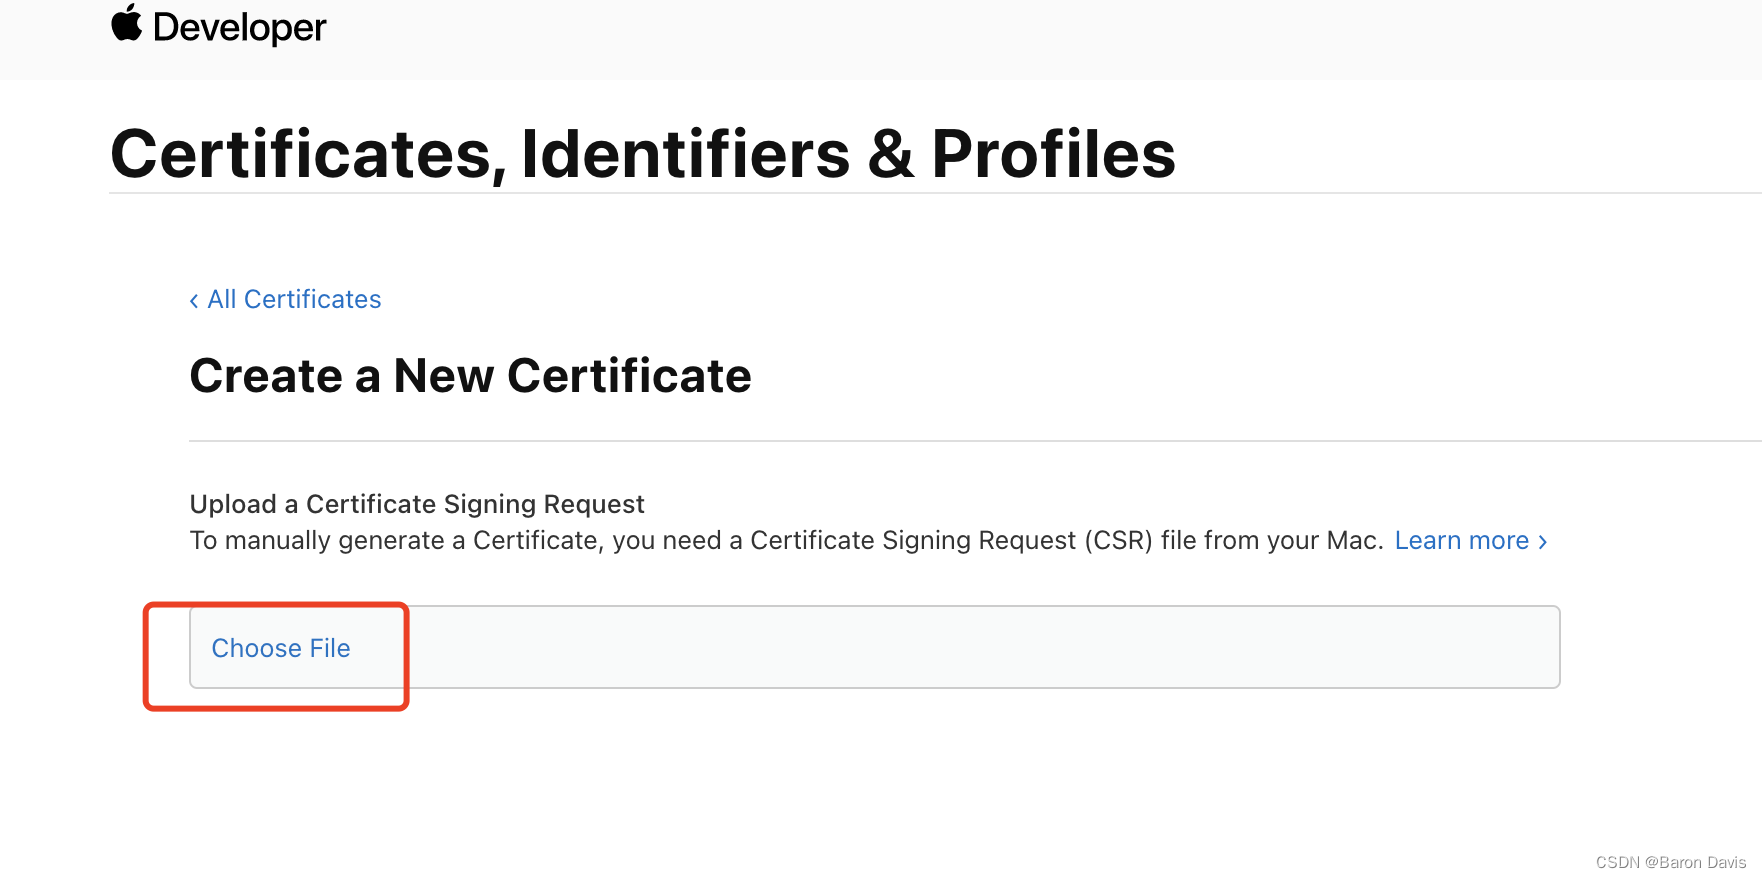Image resolution: width=1762 pixels, height=878 pixels.
Task: Click the Choose File button
Action: 281,648
